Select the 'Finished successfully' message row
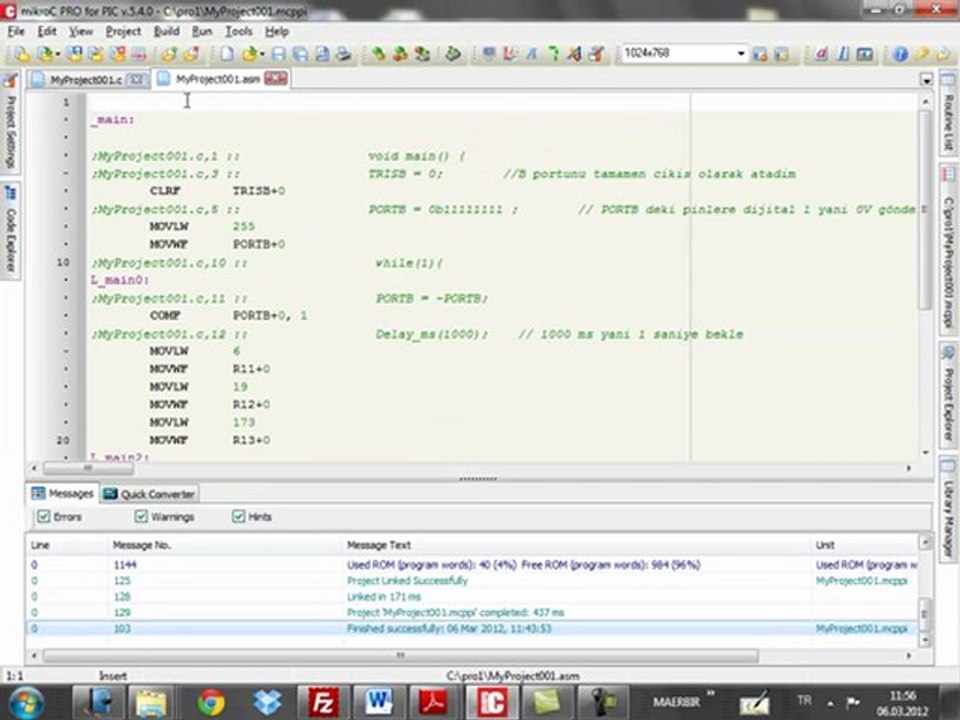The image size is (960, 720). [x=471, y=628]
